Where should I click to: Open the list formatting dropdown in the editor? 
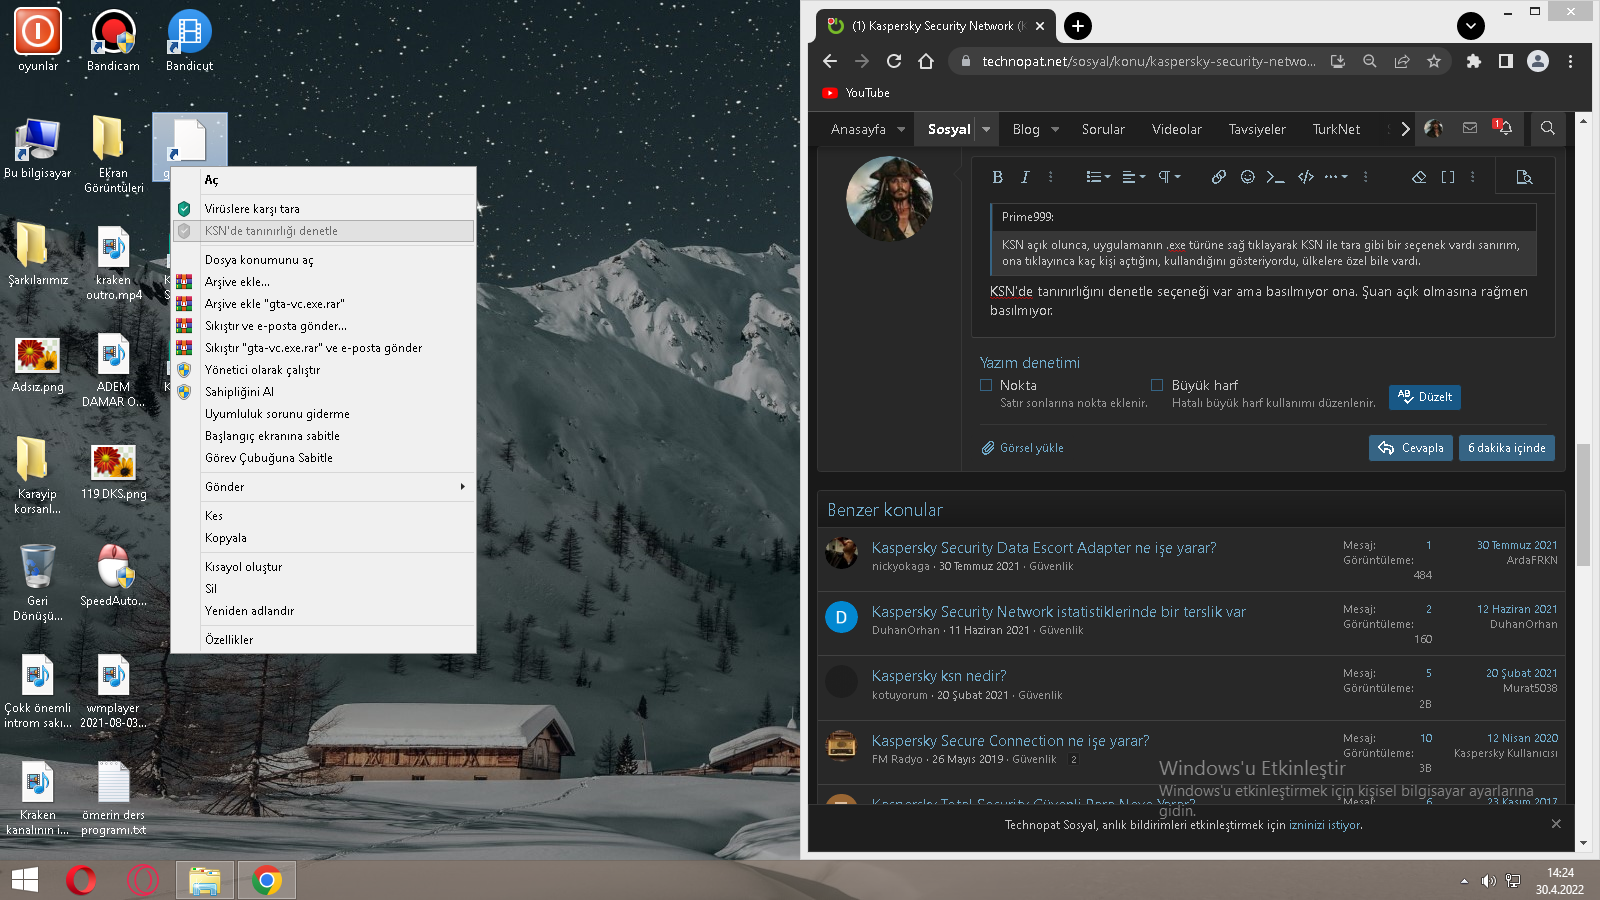pos(1098,177)
